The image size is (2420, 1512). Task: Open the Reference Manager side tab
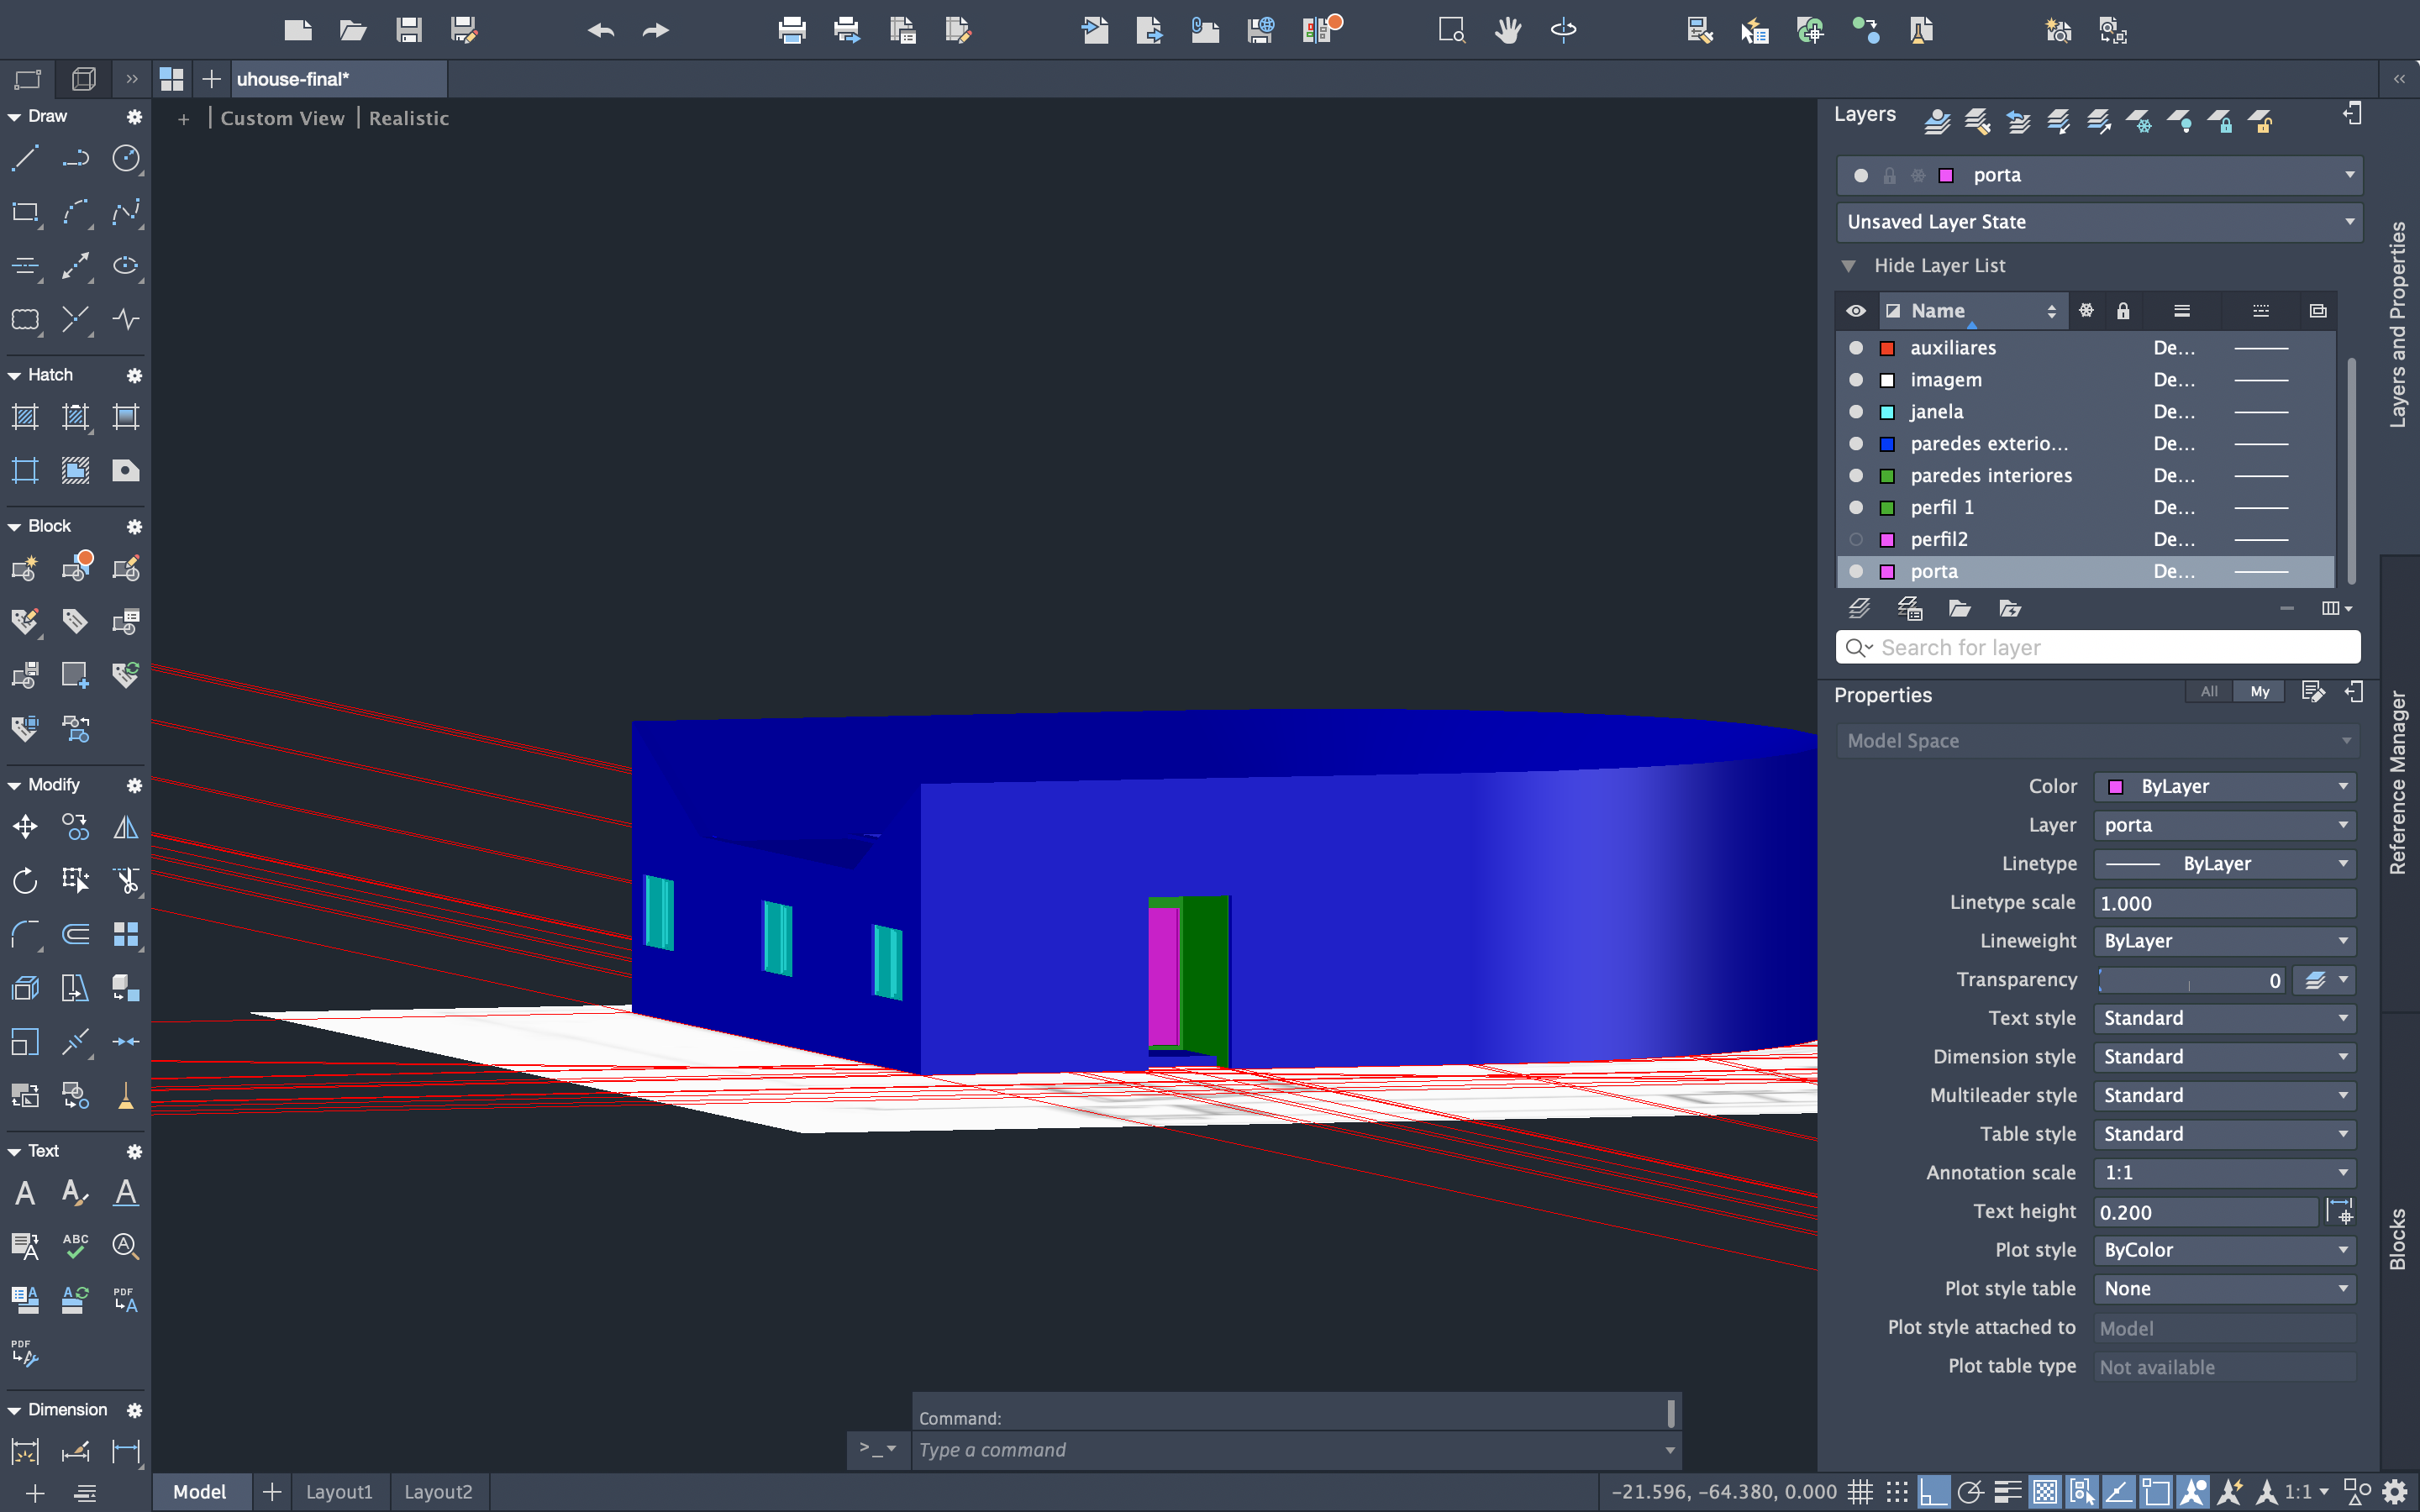tap(2398, 783)
